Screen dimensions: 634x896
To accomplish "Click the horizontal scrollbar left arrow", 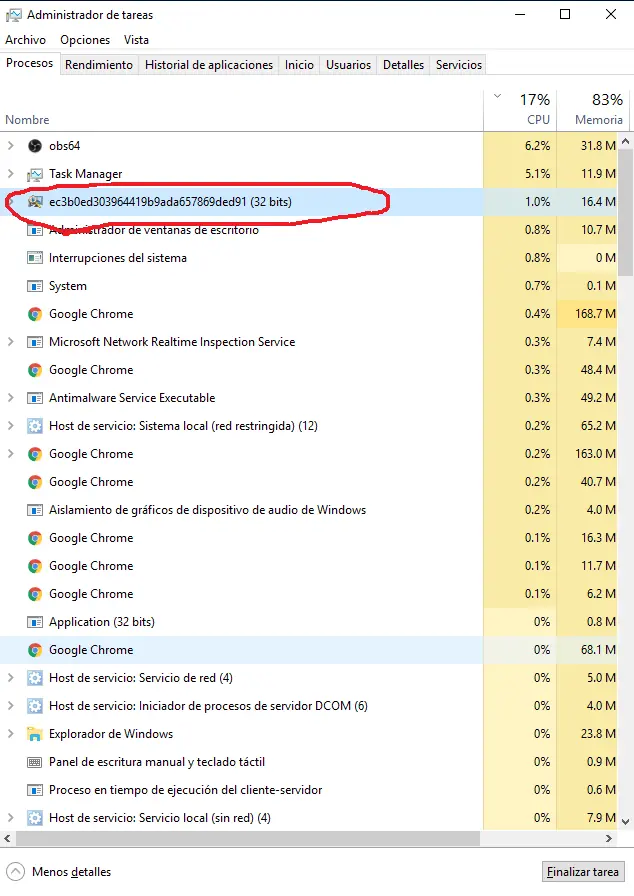I will 7,838.
